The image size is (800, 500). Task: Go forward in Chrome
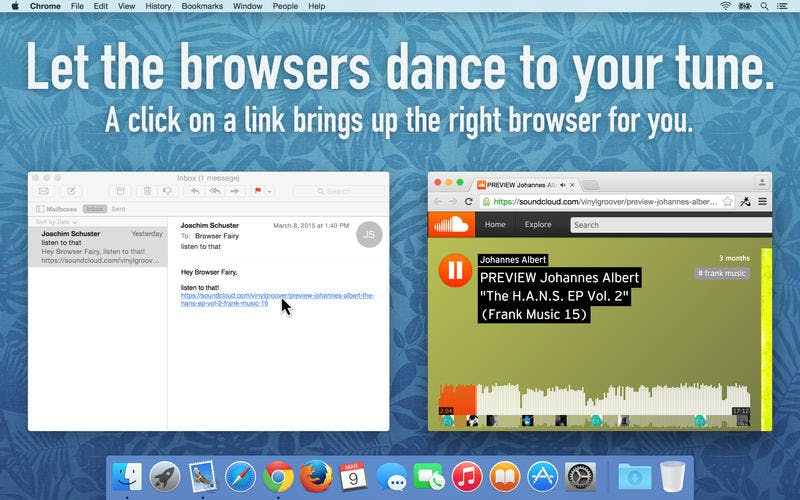[x=453, y=202]
